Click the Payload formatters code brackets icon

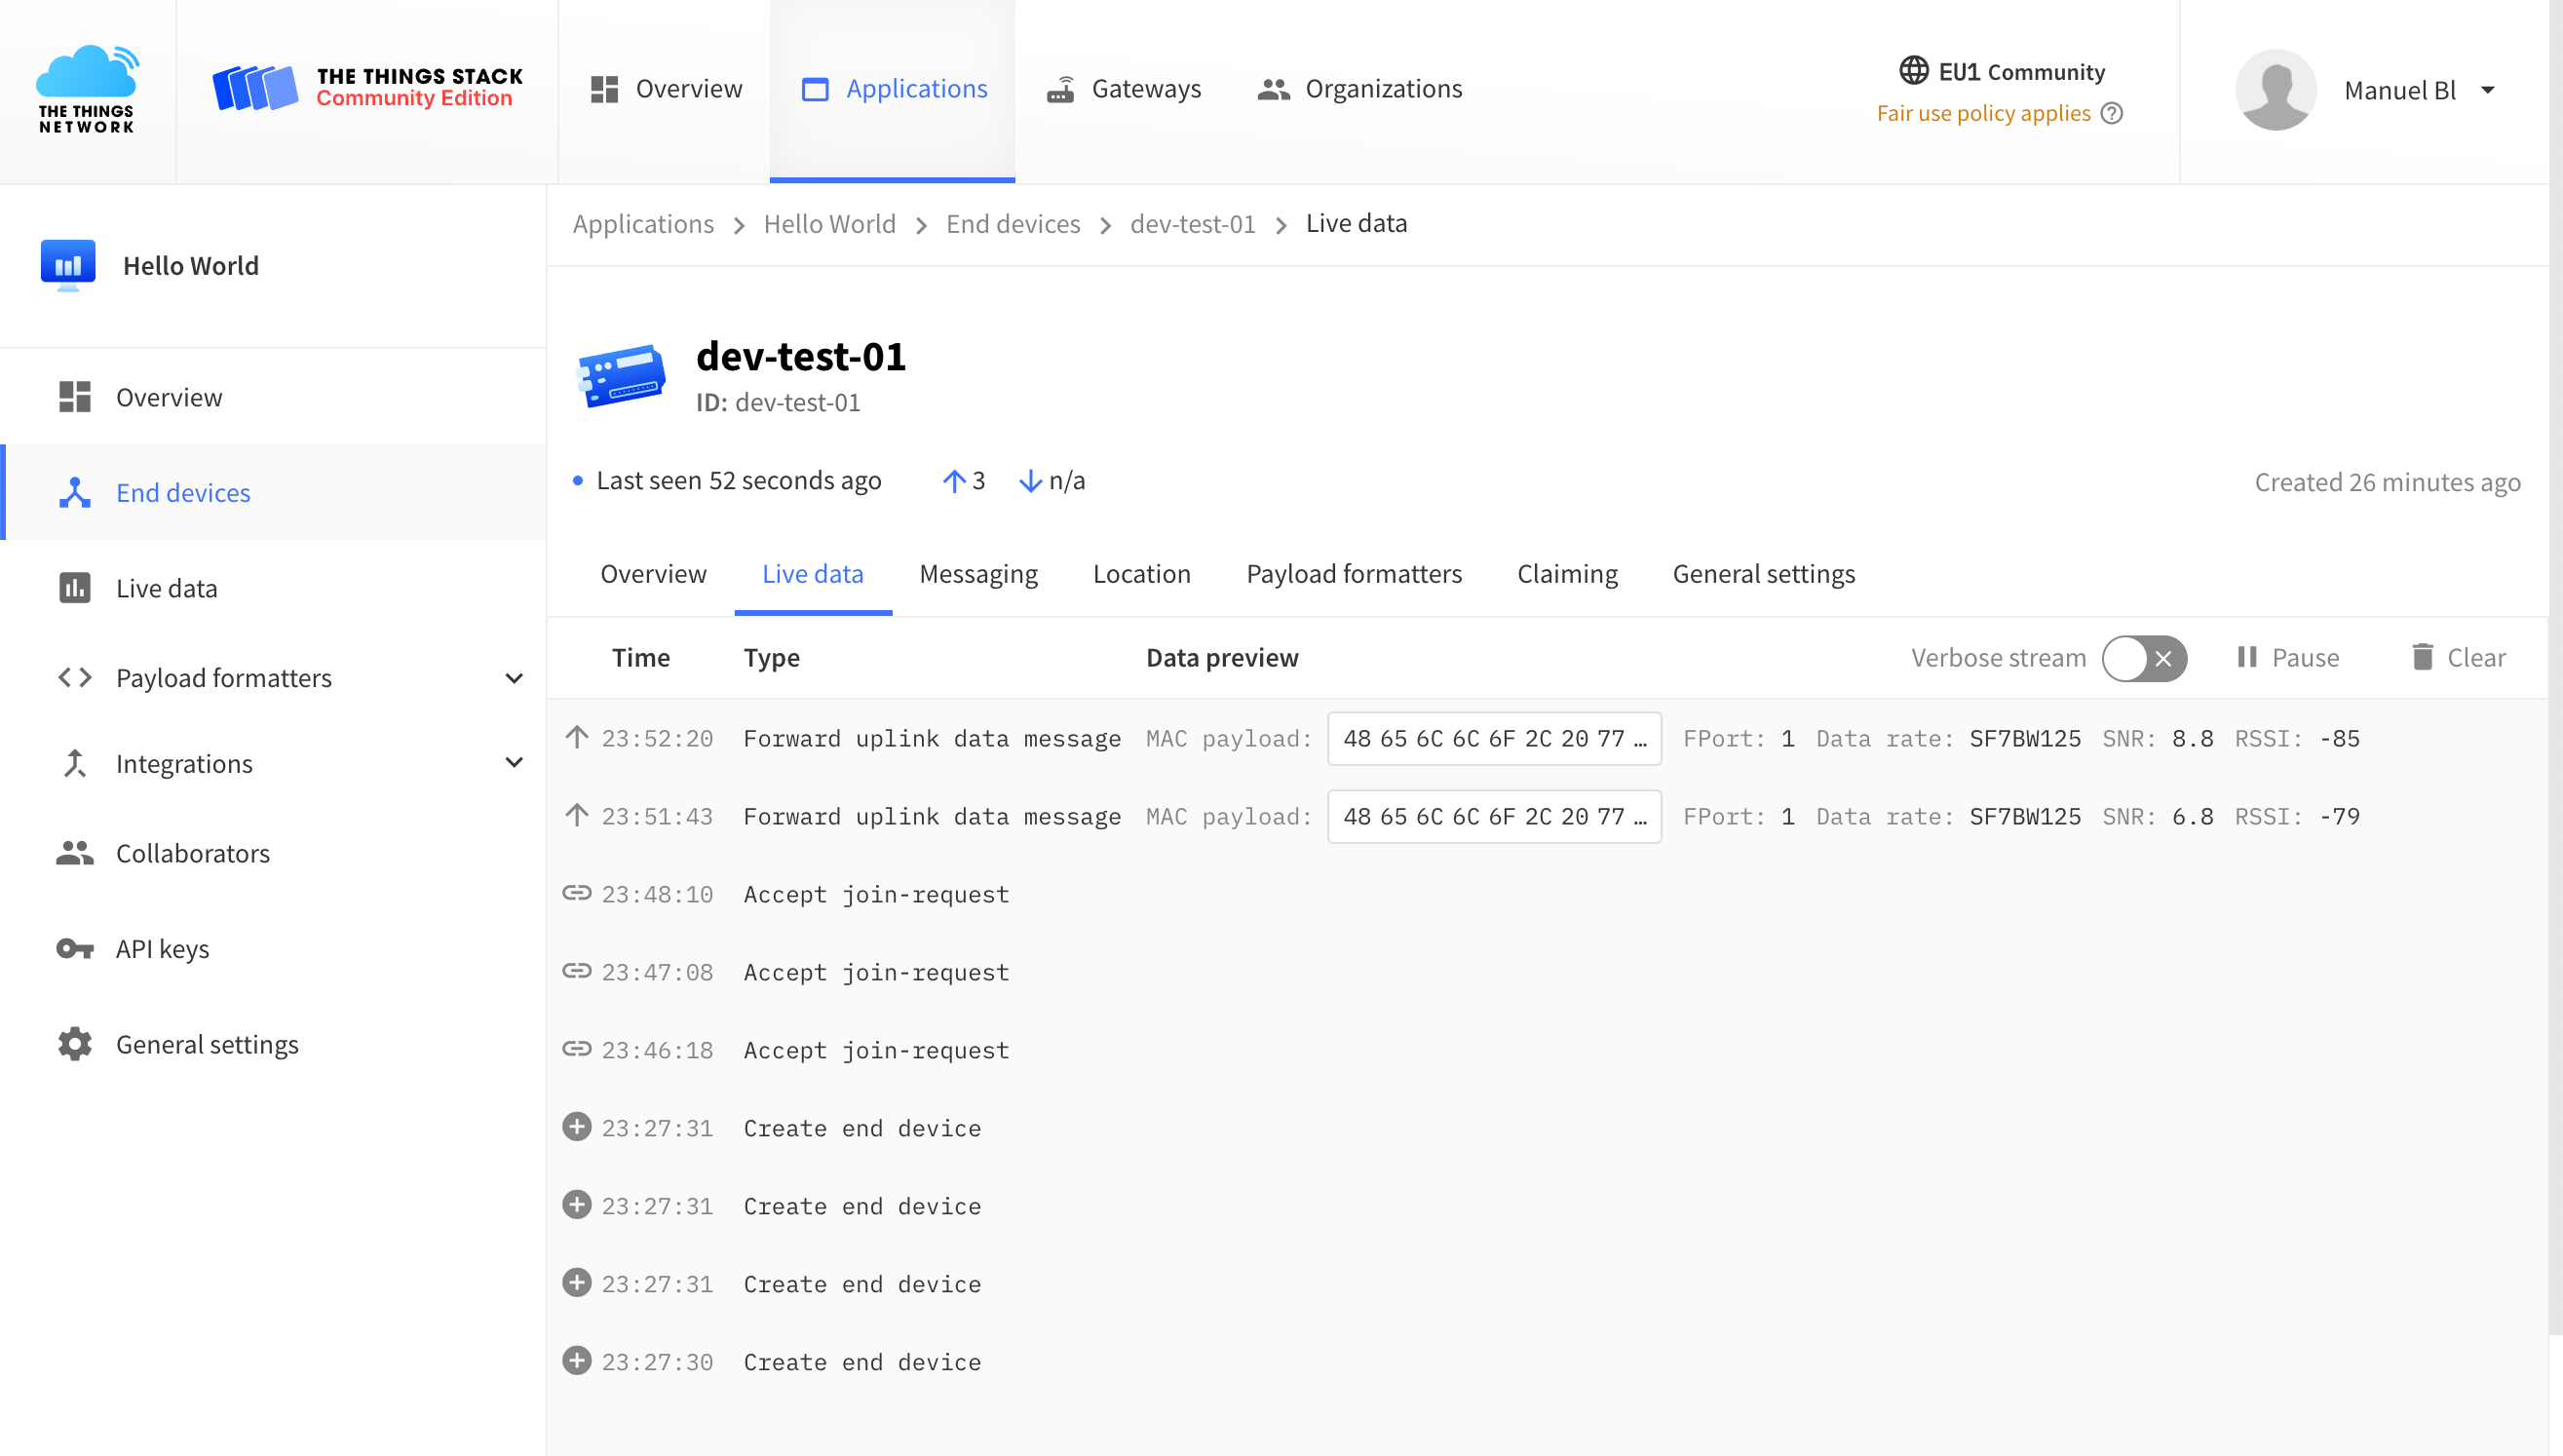coord(75,678)
